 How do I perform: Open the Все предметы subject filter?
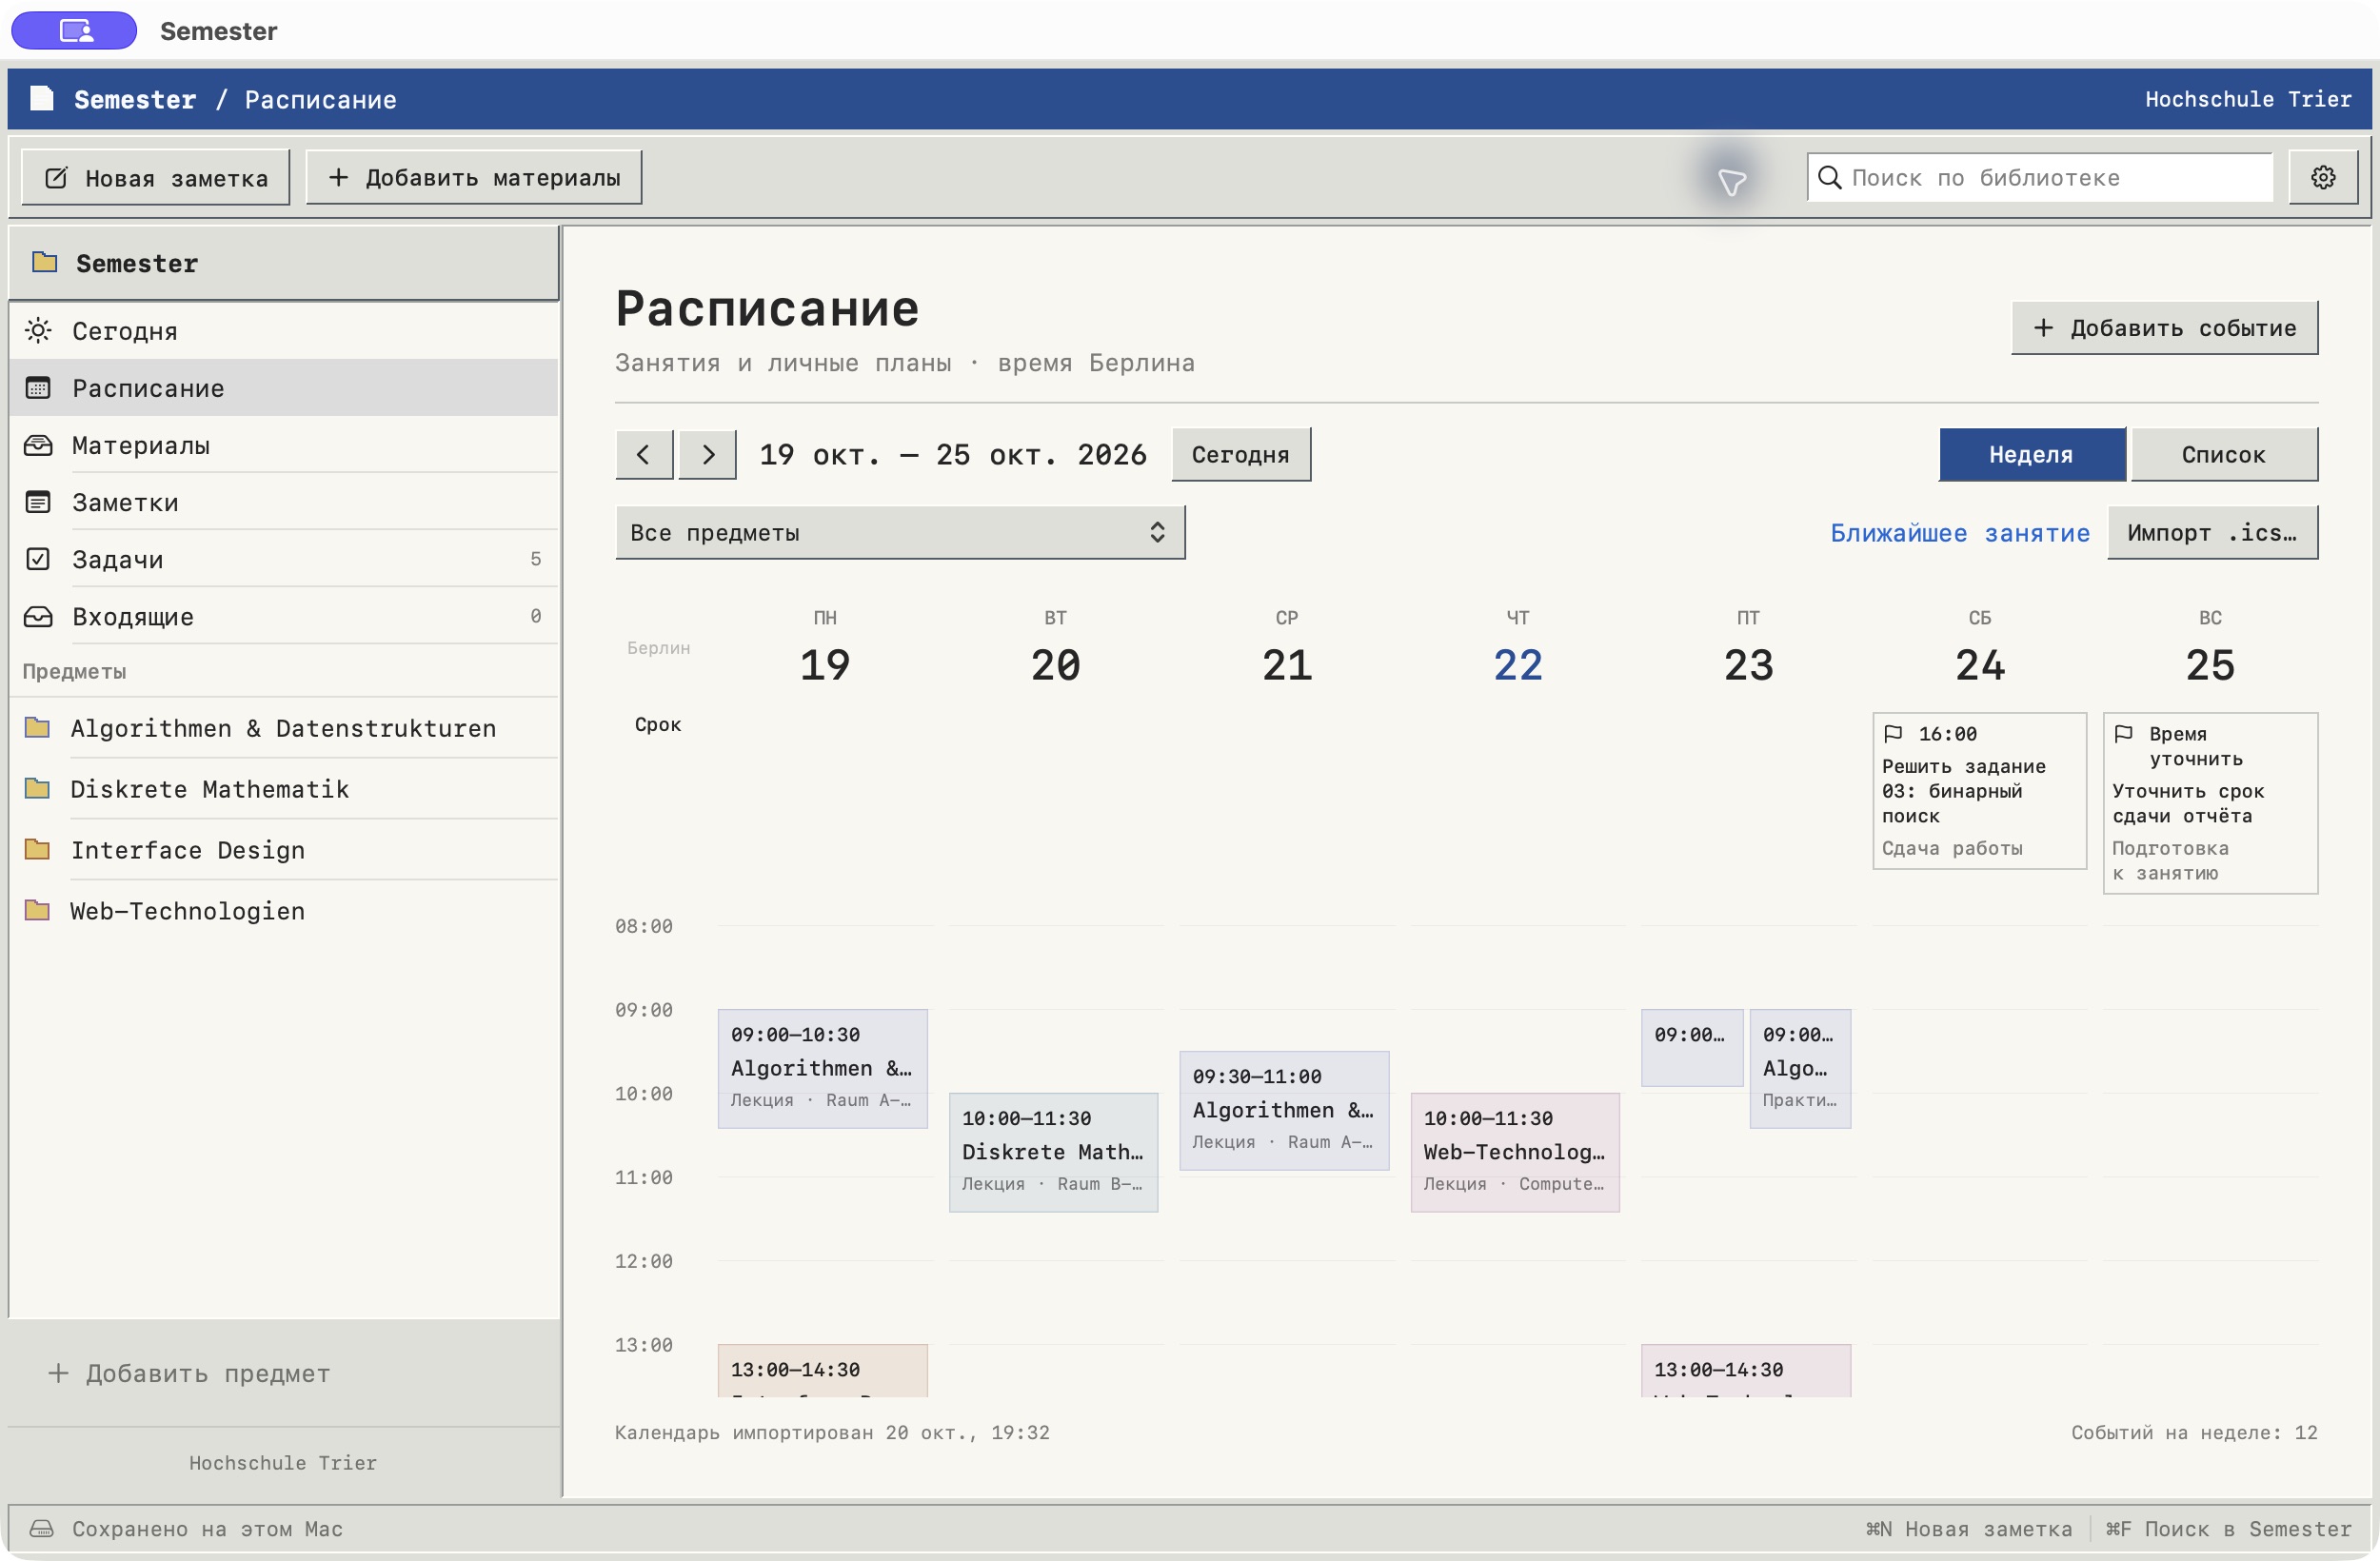(900, 532)
